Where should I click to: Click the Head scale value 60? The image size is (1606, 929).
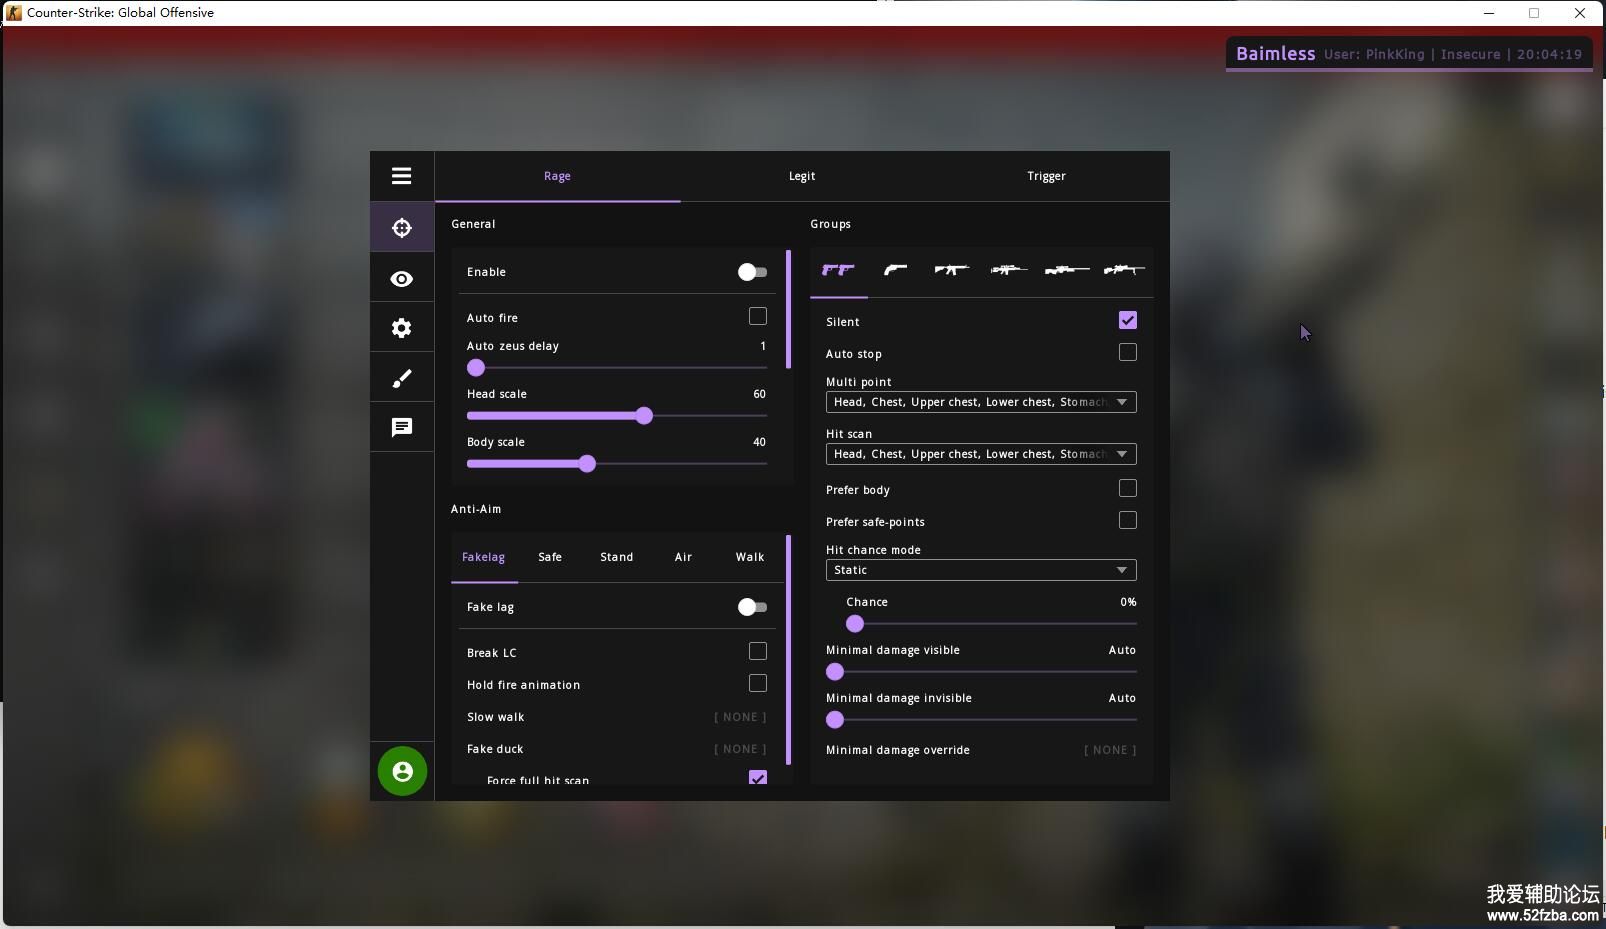pyautogui.click(x=759, y=394)
